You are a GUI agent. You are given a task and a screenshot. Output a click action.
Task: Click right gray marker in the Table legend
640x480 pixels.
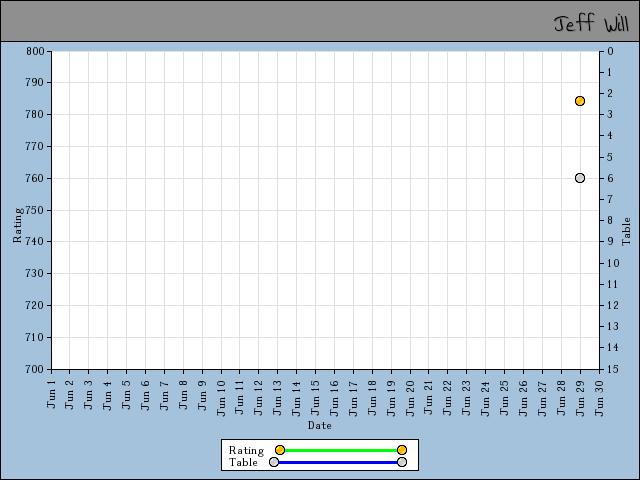click(x=402, y=462)
